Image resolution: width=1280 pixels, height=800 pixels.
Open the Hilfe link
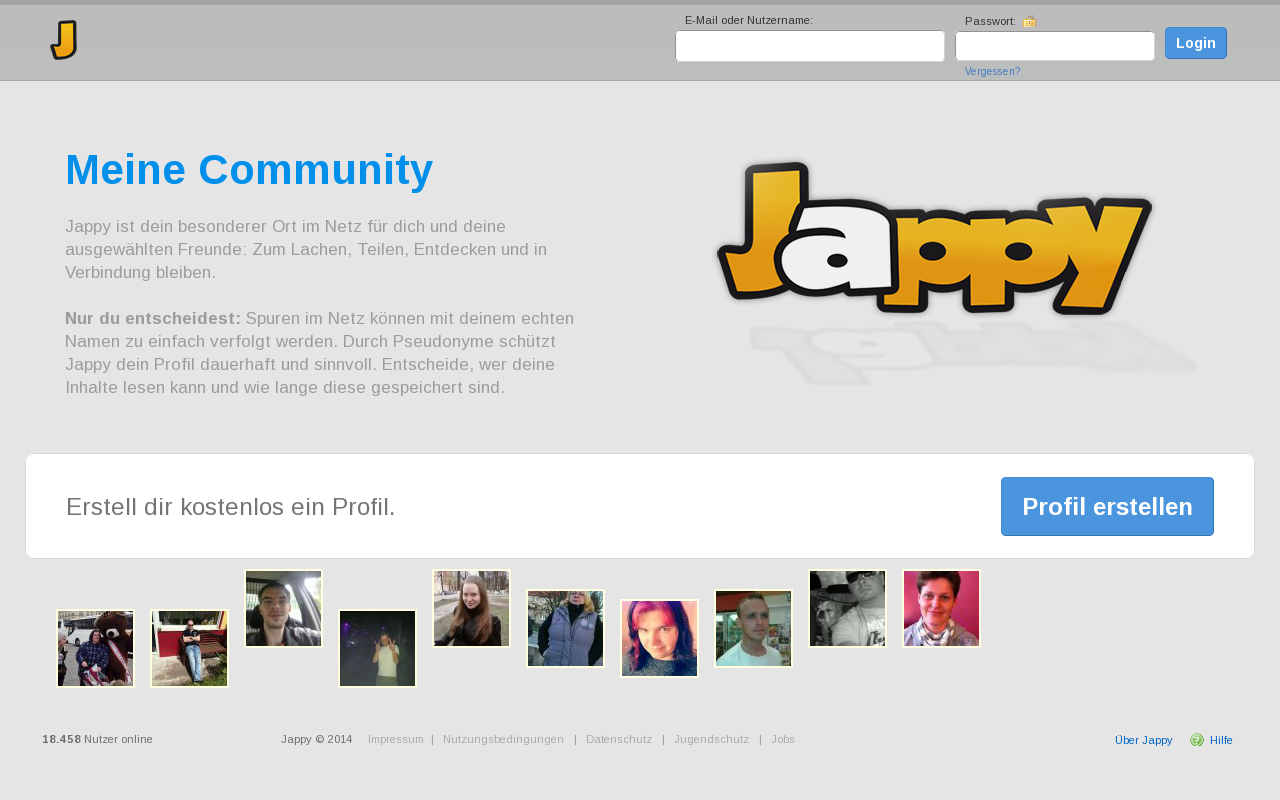[x=1221, y=740]
